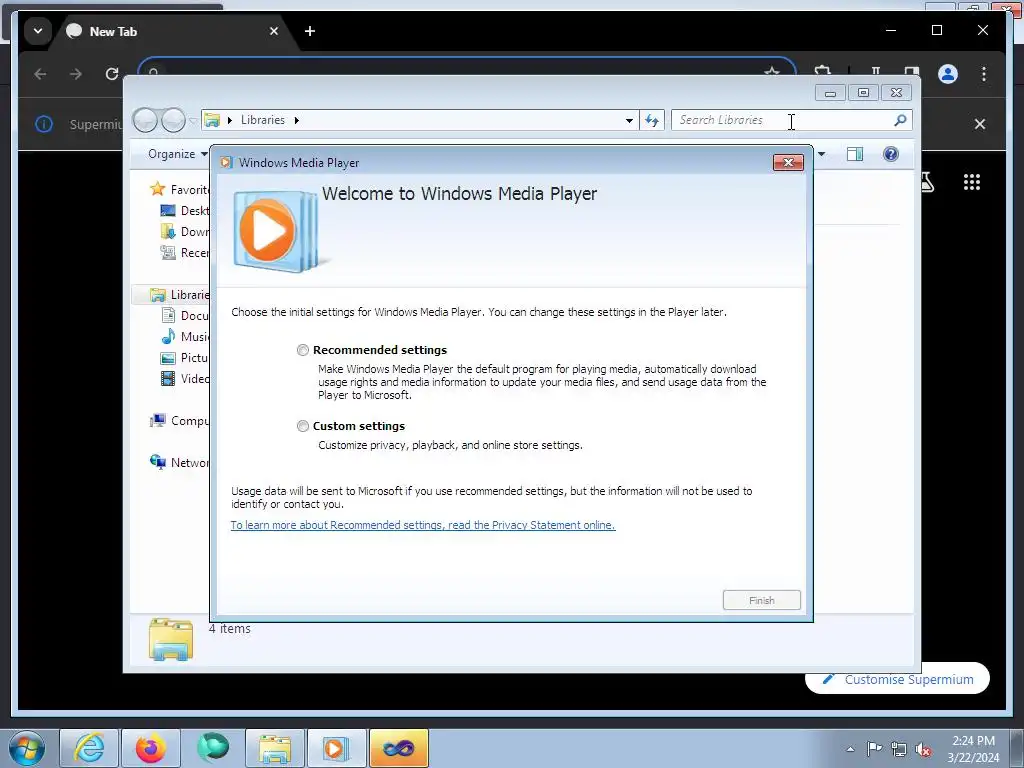Open Pictures library in the navigation pane
The width and height of the screenshot is (1024, 768).
[185, 358]
